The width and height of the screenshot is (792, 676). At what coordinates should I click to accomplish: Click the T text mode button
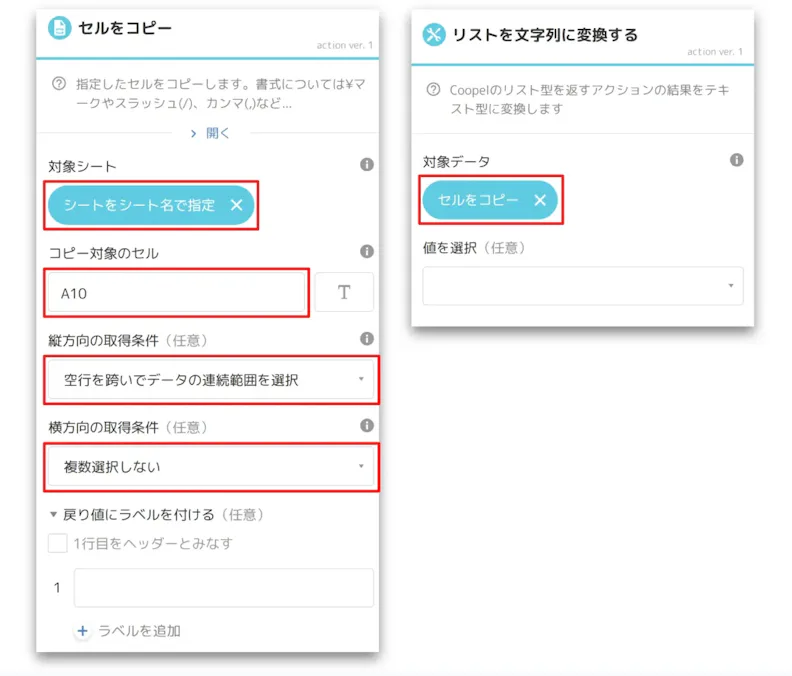[344, 292]
